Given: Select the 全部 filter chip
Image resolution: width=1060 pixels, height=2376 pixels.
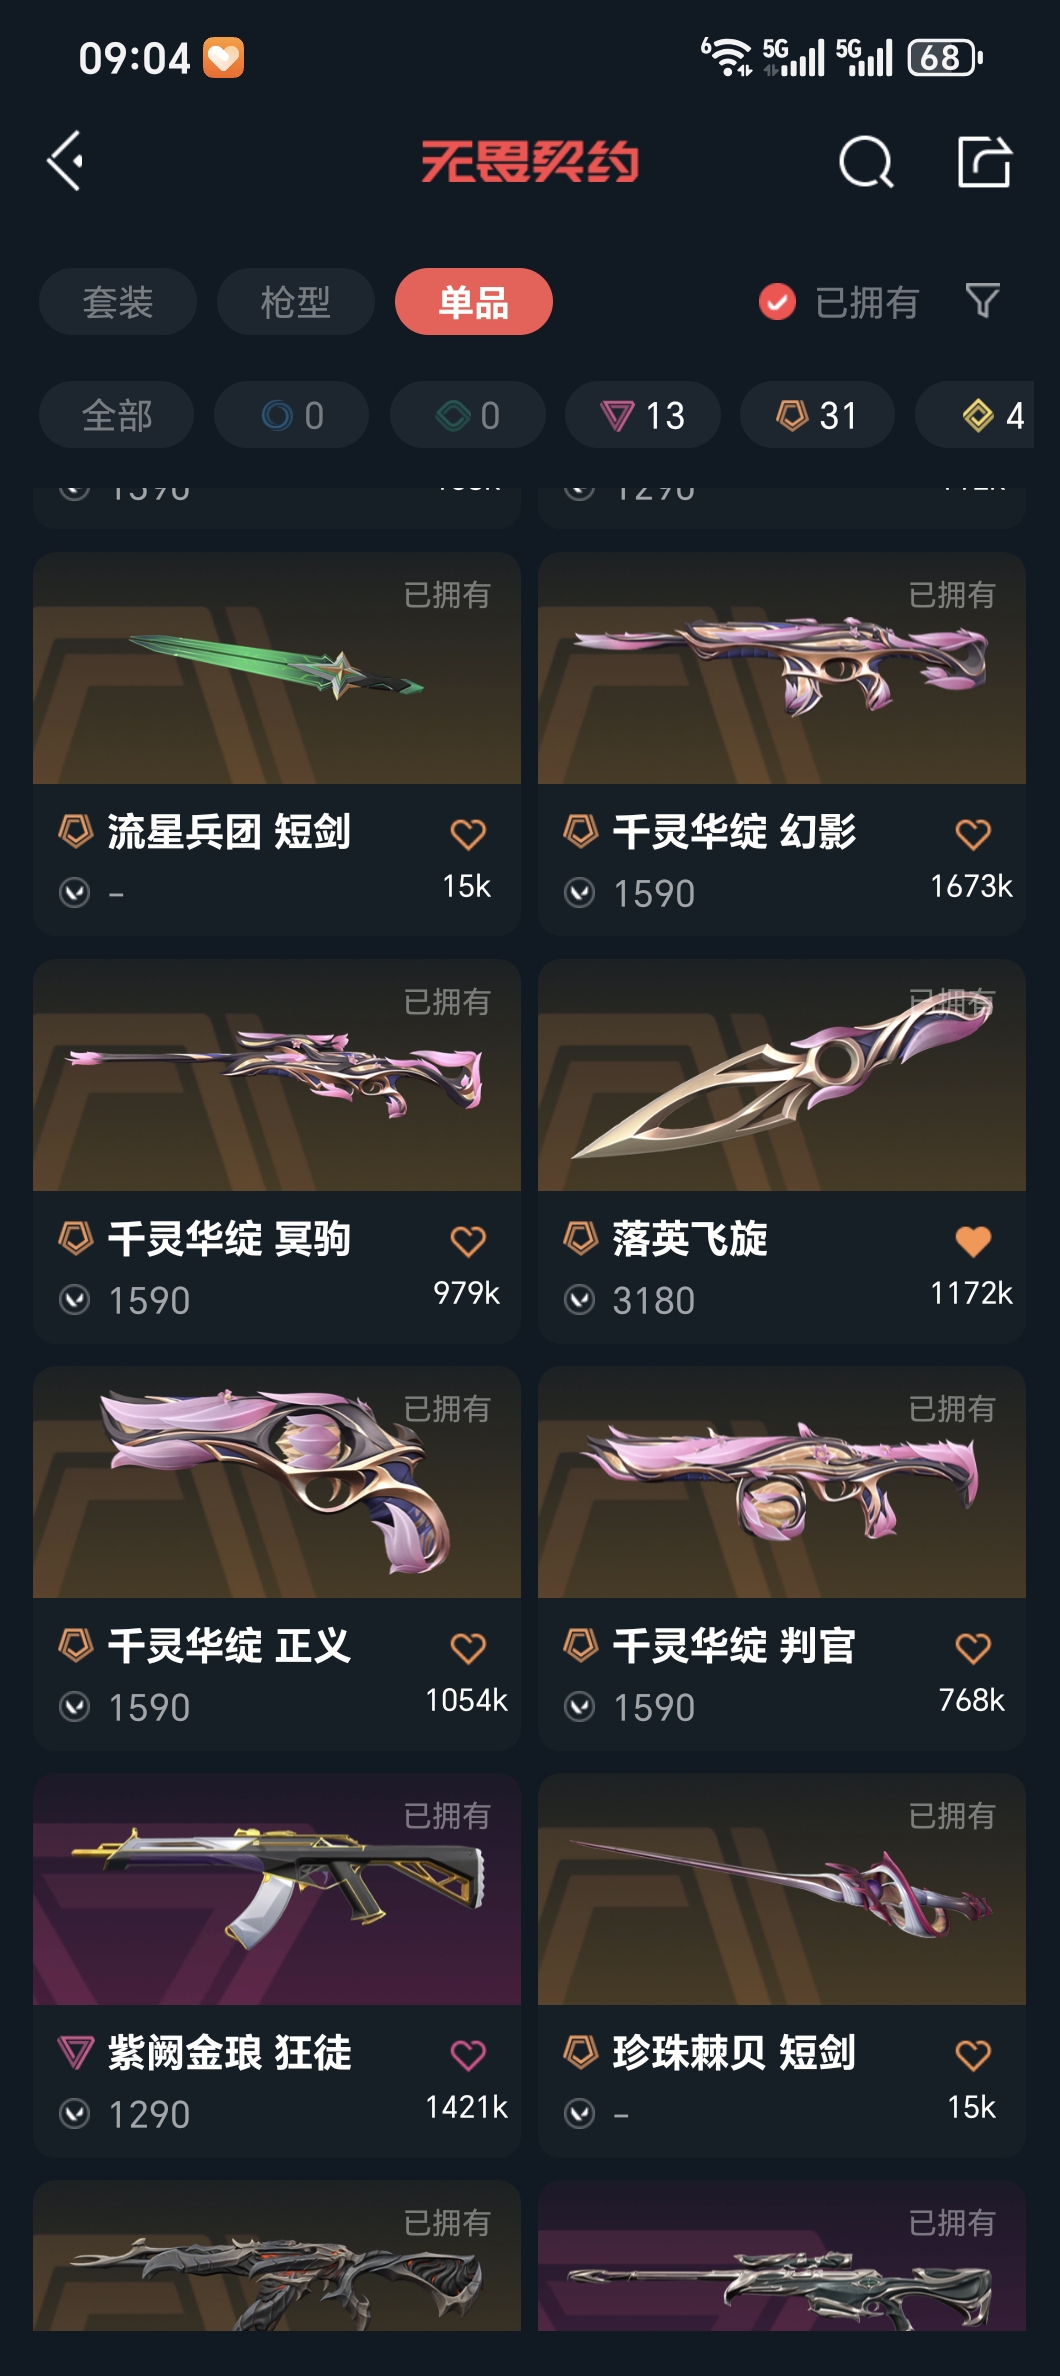Looking at the screenshot, I should [x=116, y=415].
